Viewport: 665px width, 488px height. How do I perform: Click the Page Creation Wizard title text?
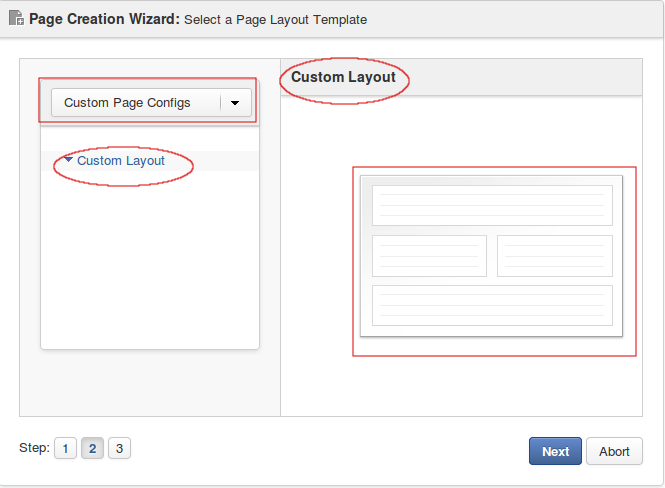click(104, 19)
